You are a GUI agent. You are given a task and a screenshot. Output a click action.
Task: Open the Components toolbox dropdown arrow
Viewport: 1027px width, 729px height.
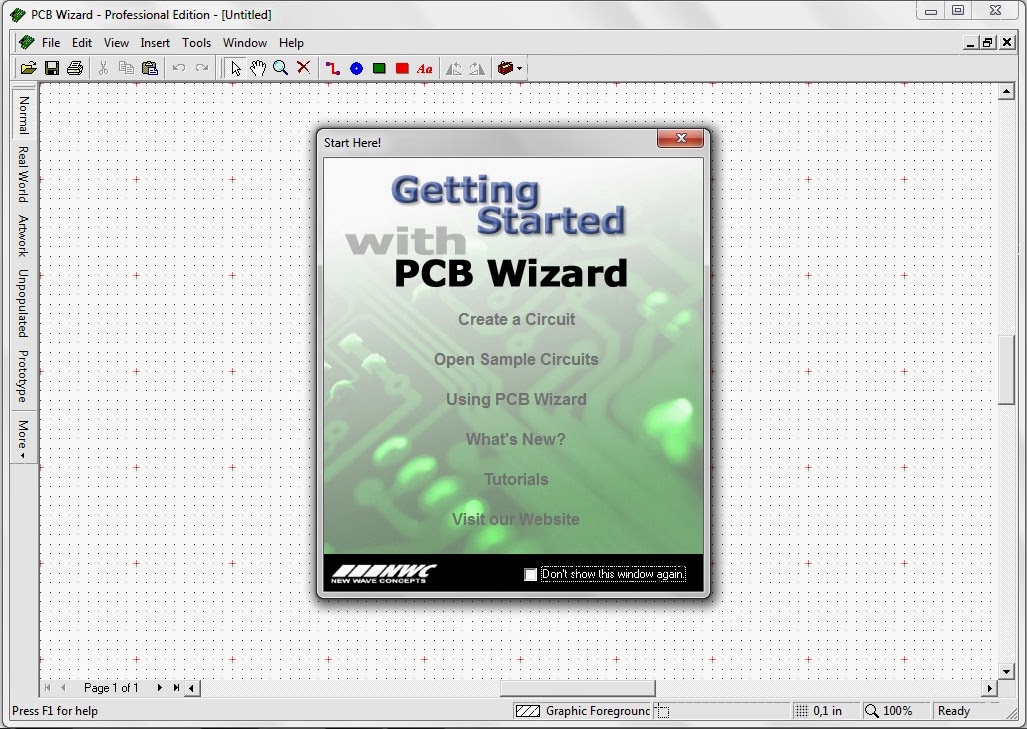click(519, 67)
